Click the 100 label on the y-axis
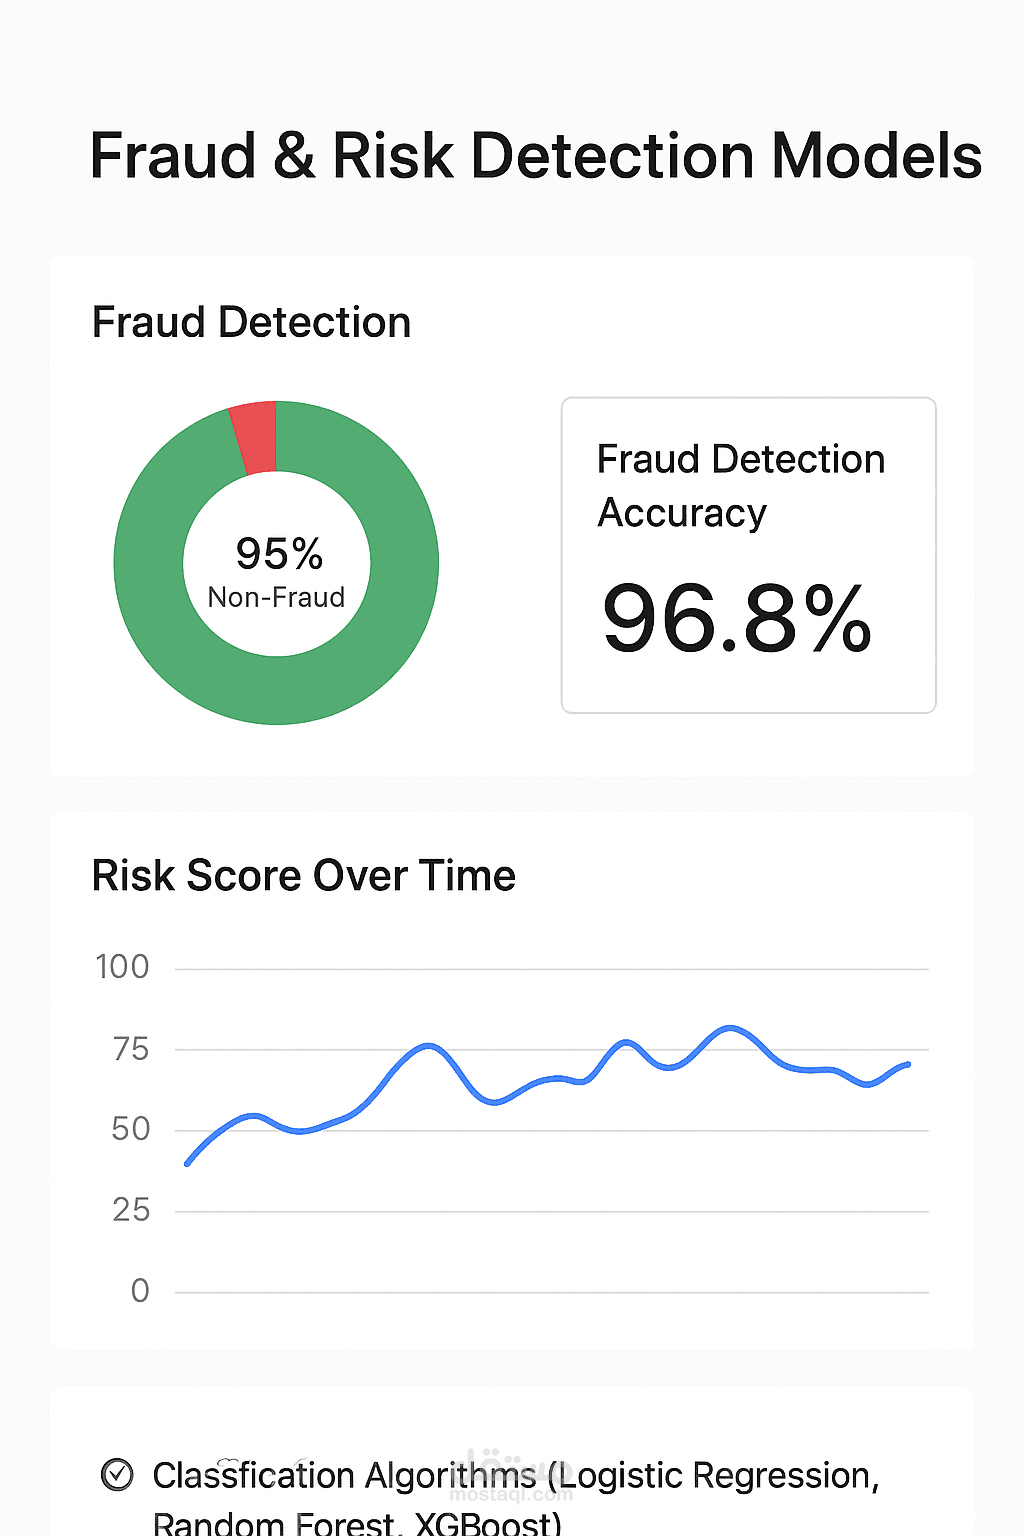Screen dimensions: 1024x1536 pyautogui.click(x=122, y=967)
